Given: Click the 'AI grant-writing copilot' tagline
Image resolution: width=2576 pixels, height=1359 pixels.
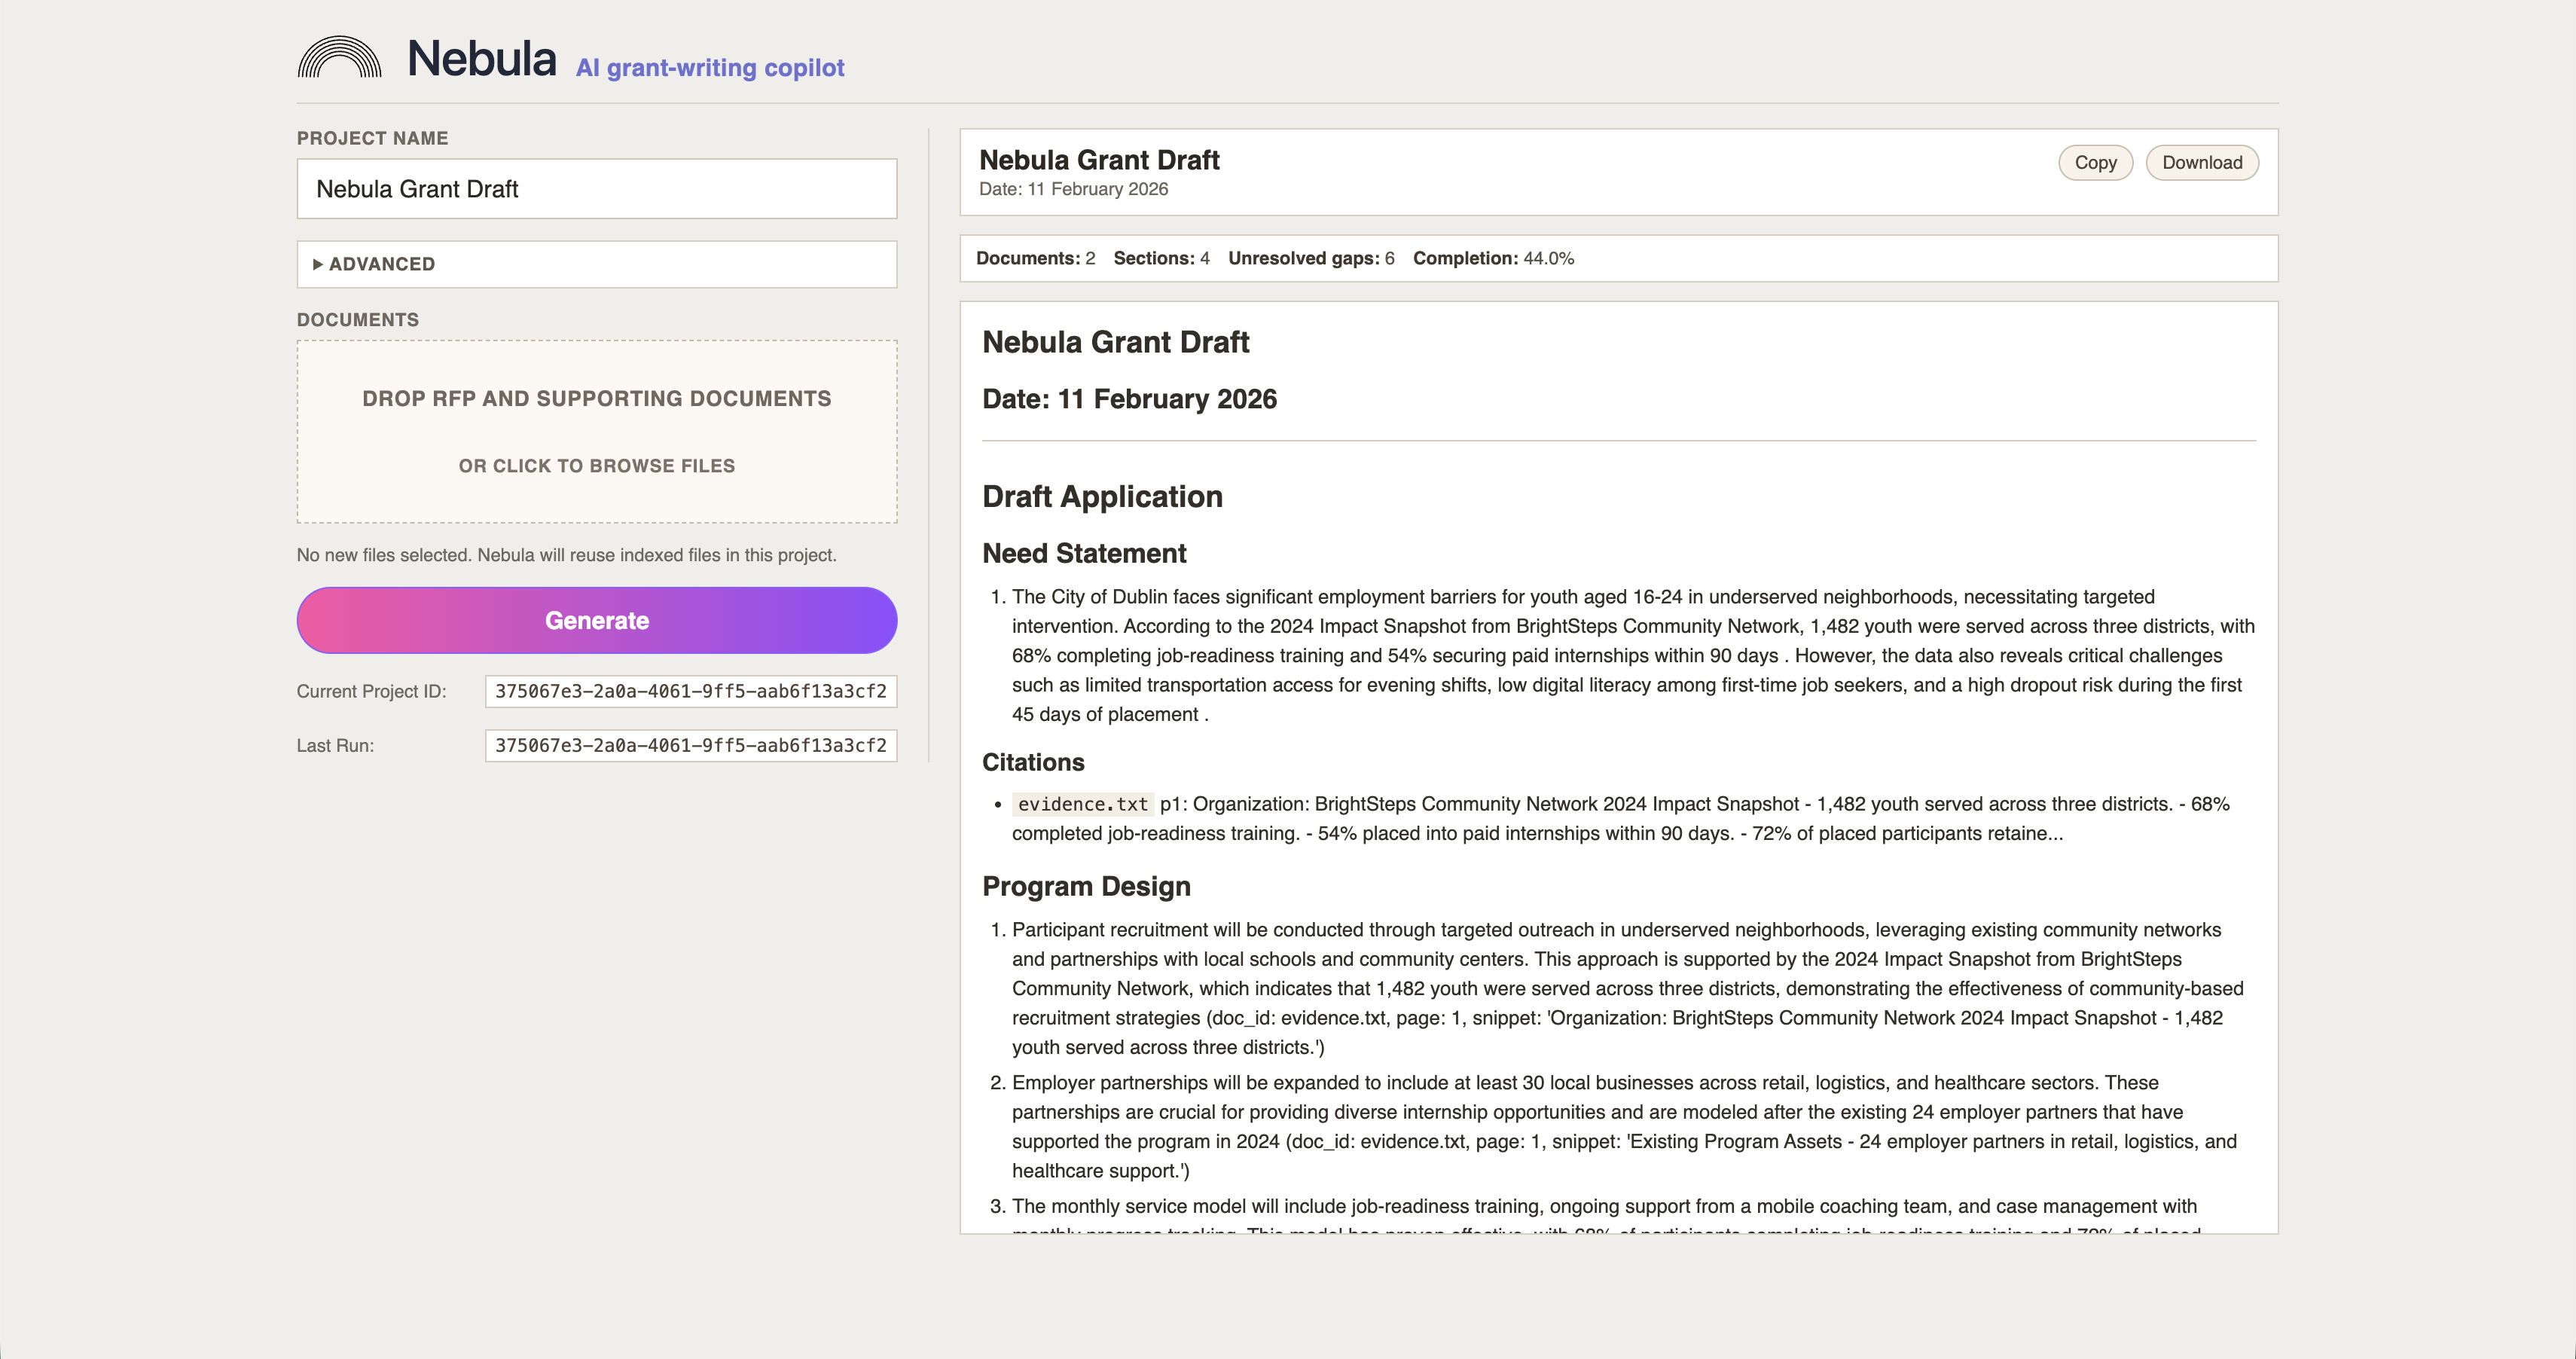Looking at the screenshot, I should click(709, 68).
